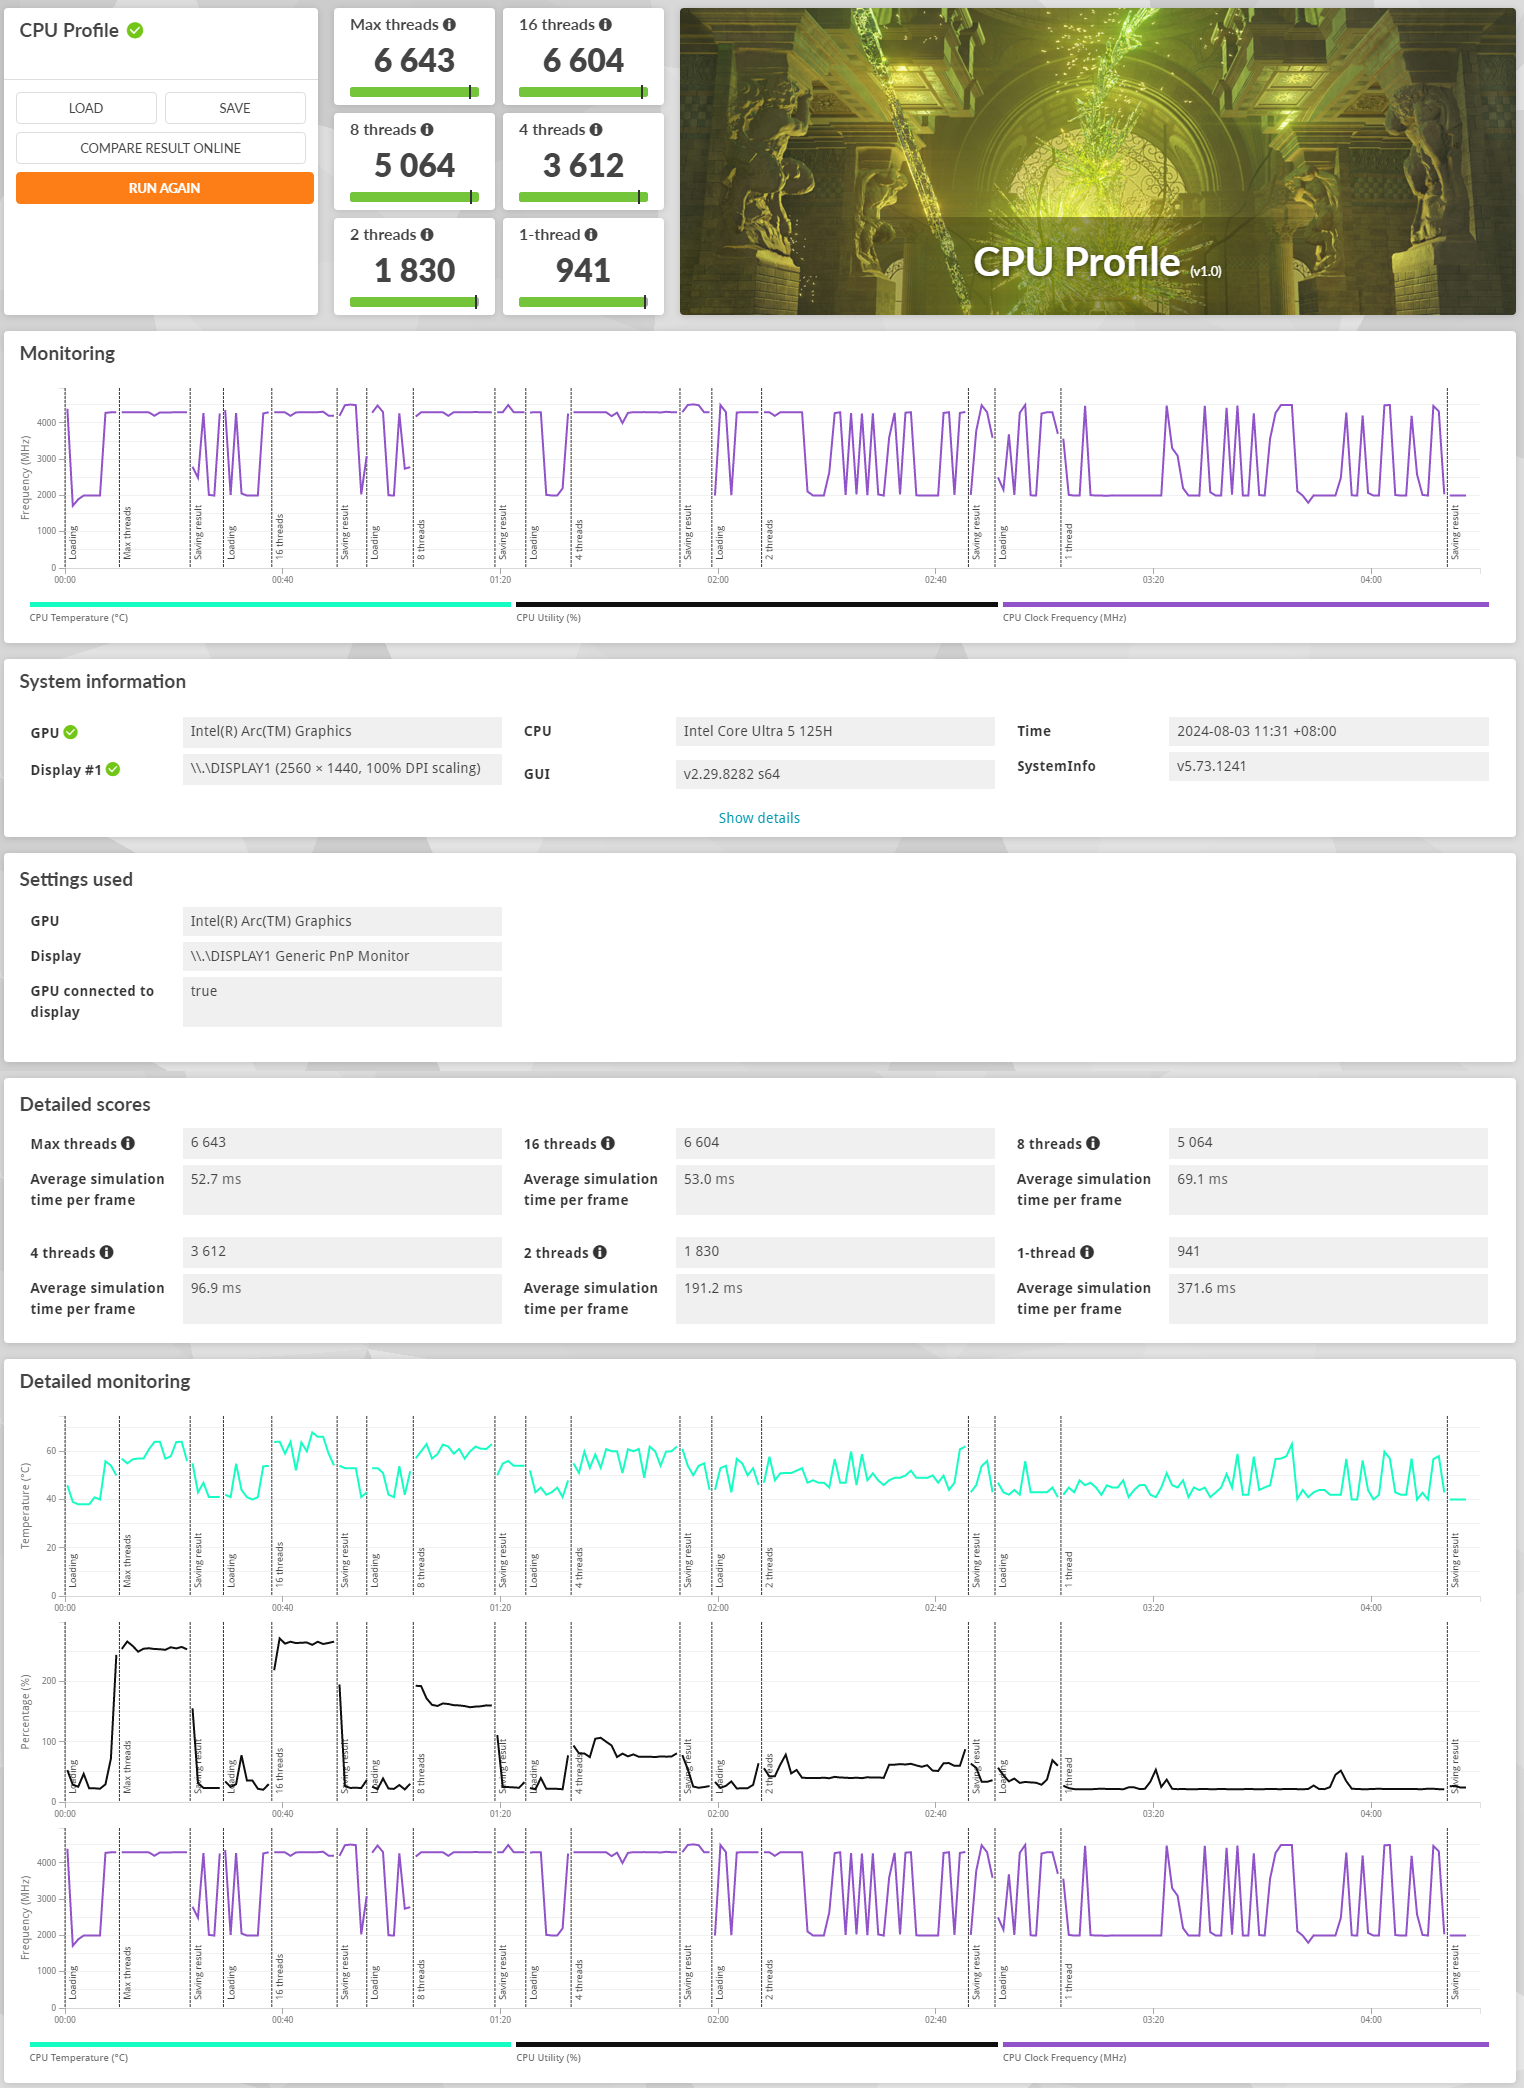This screenshot has height=2088, width=1524.
Task: Click COMPARE RESULT ONLINE
Action: [160, 148]
